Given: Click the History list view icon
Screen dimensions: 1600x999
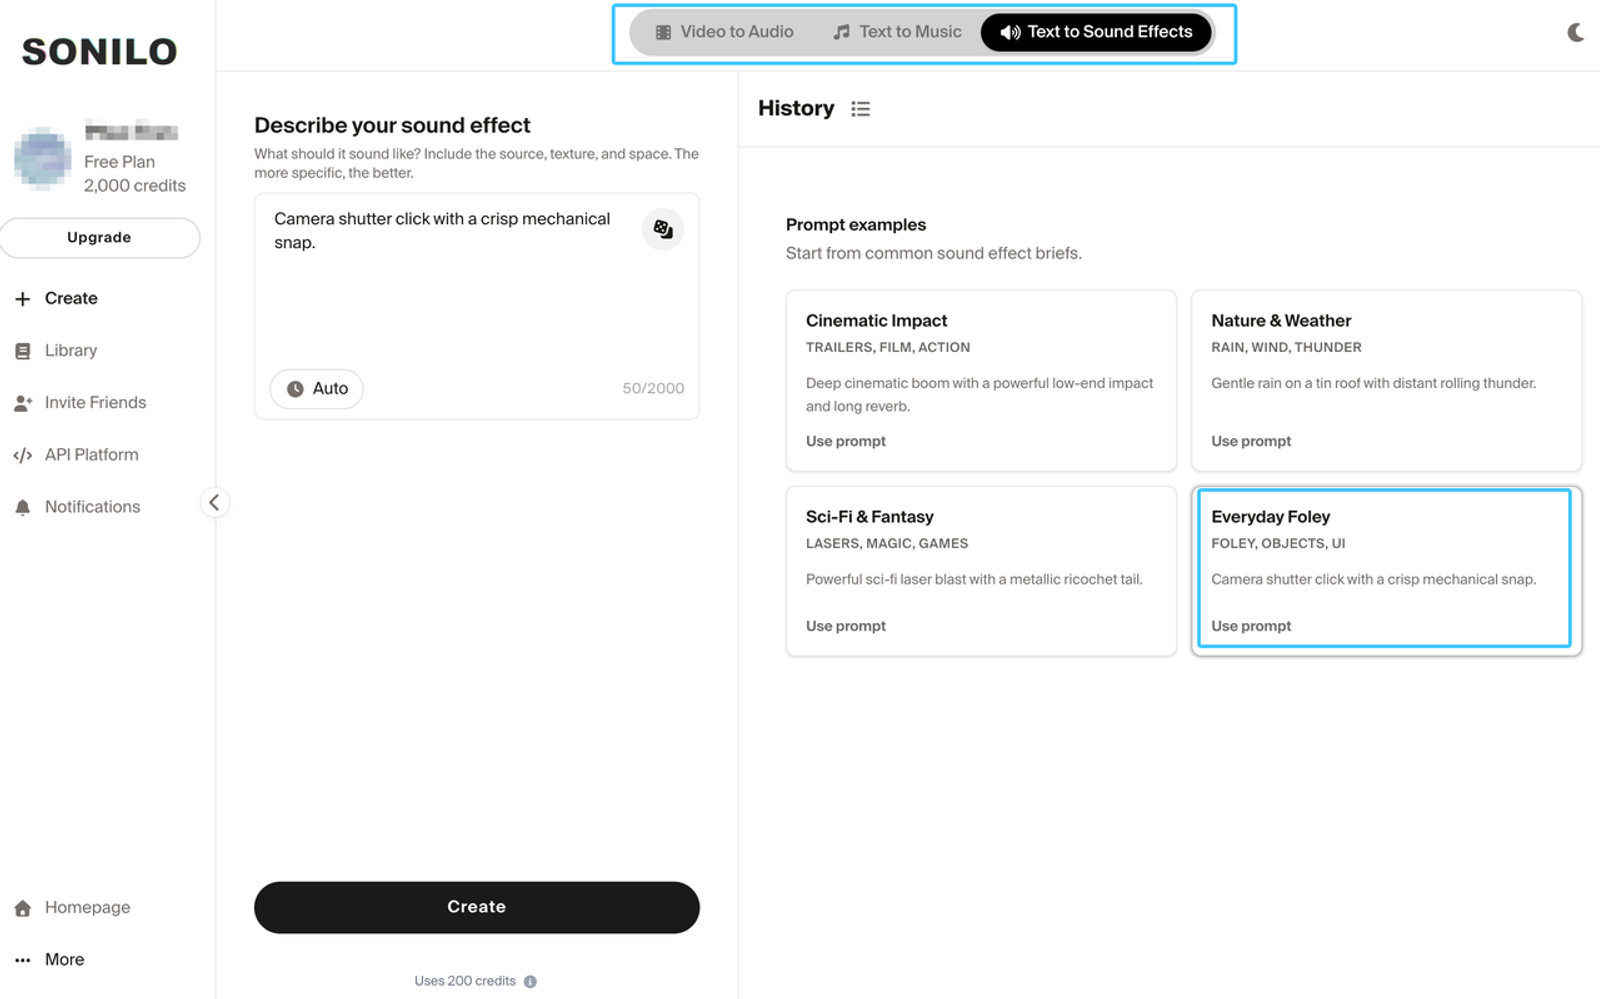Looking at the screenshot, I should coord(861,109).
